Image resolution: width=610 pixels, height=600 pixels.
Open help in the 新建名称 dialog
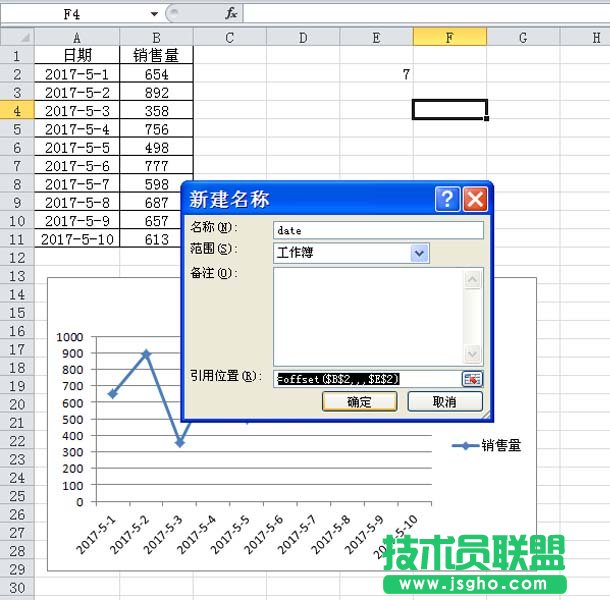coord(447,199)
